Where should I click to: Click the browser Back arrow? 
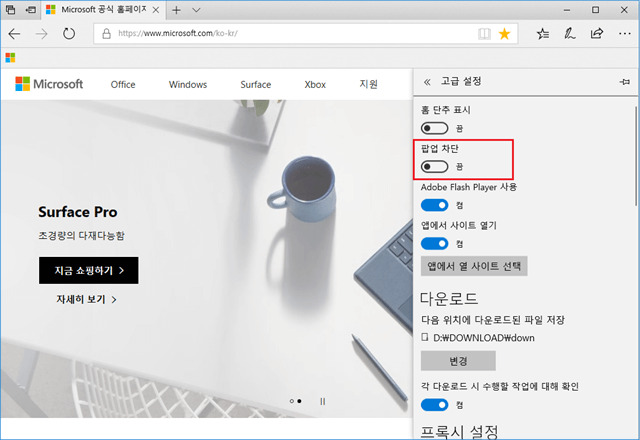[x=16, y=34]
